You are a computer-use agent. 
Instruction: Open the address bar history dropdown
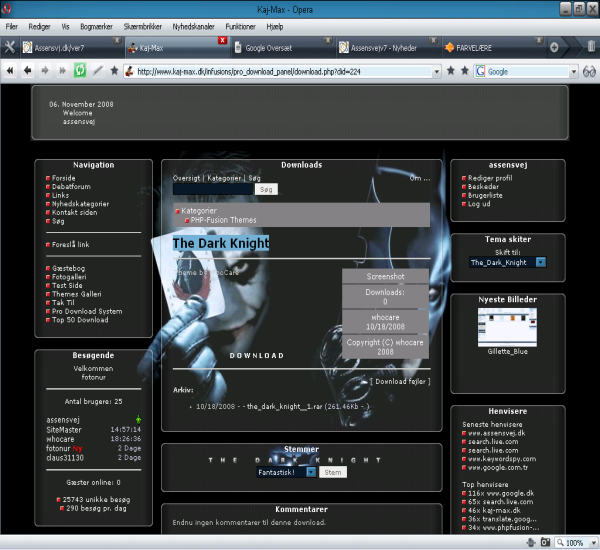click(437, 72)
